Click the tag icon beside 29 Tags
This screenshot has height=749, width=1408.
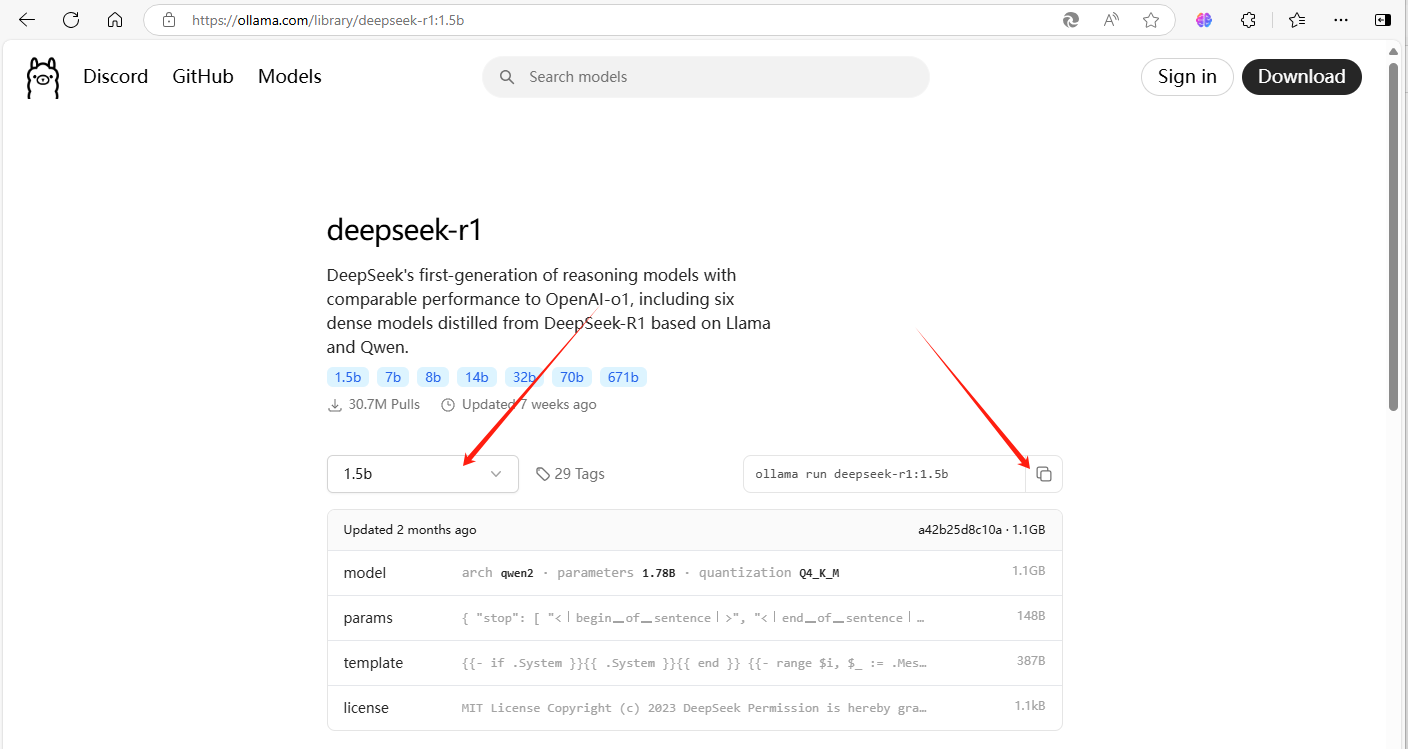tap(543, 474)
